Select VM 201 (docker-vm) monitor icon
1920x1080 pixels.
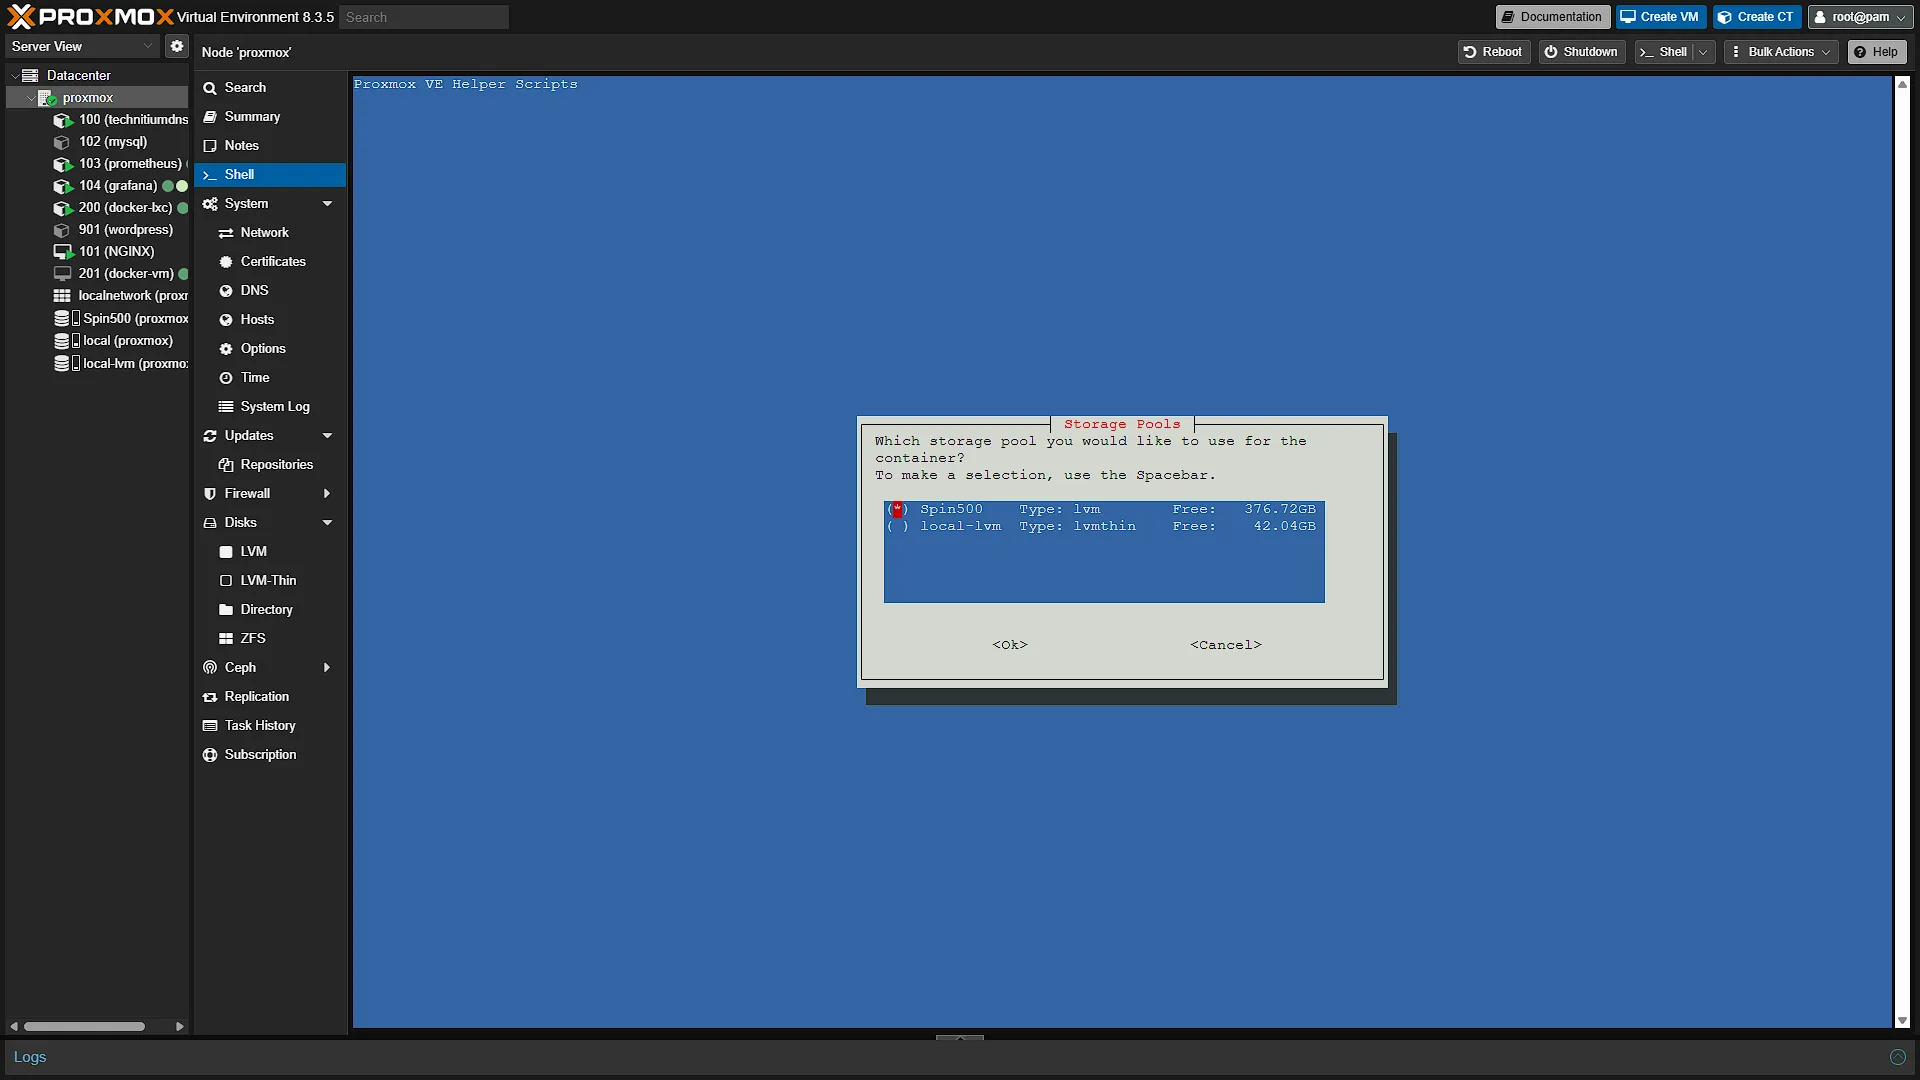point(62,274)
